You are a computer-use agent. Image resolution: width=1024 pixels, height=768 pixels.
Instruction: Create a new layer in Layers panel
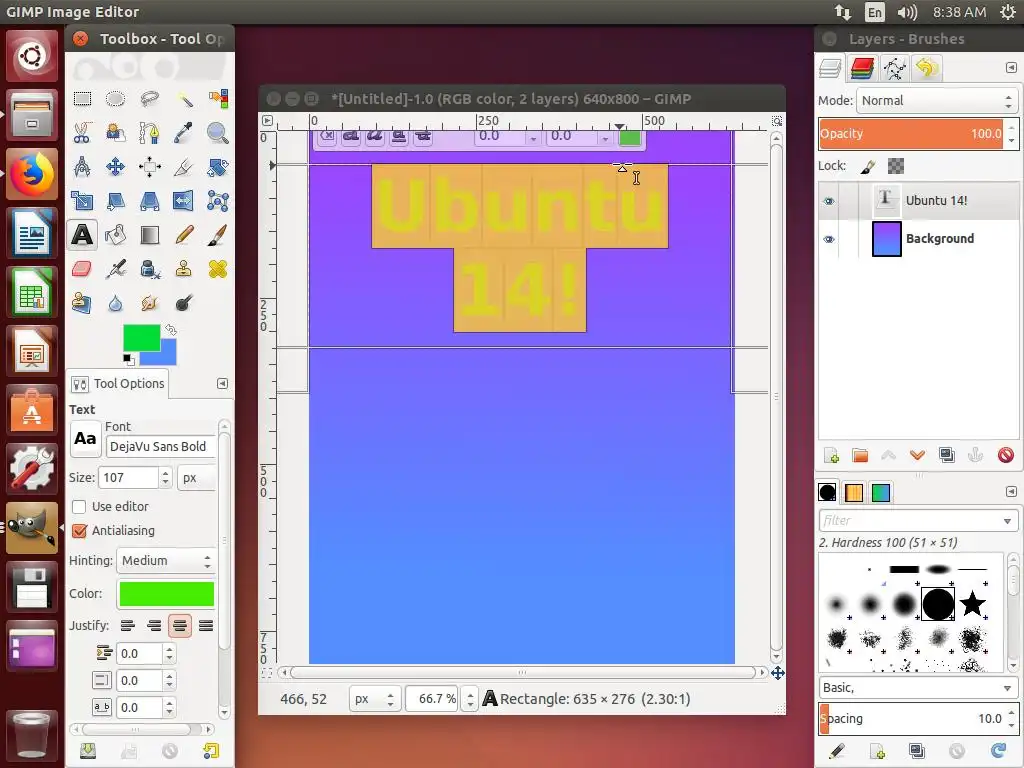[x=831, y=455]
